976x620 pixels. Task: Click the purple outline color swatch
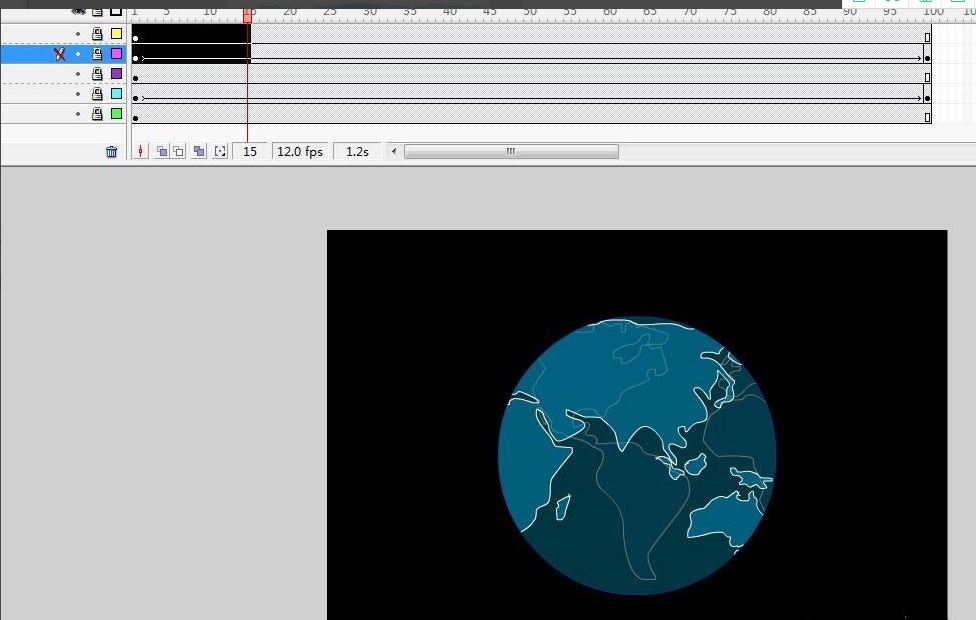[x=116, y=73]
